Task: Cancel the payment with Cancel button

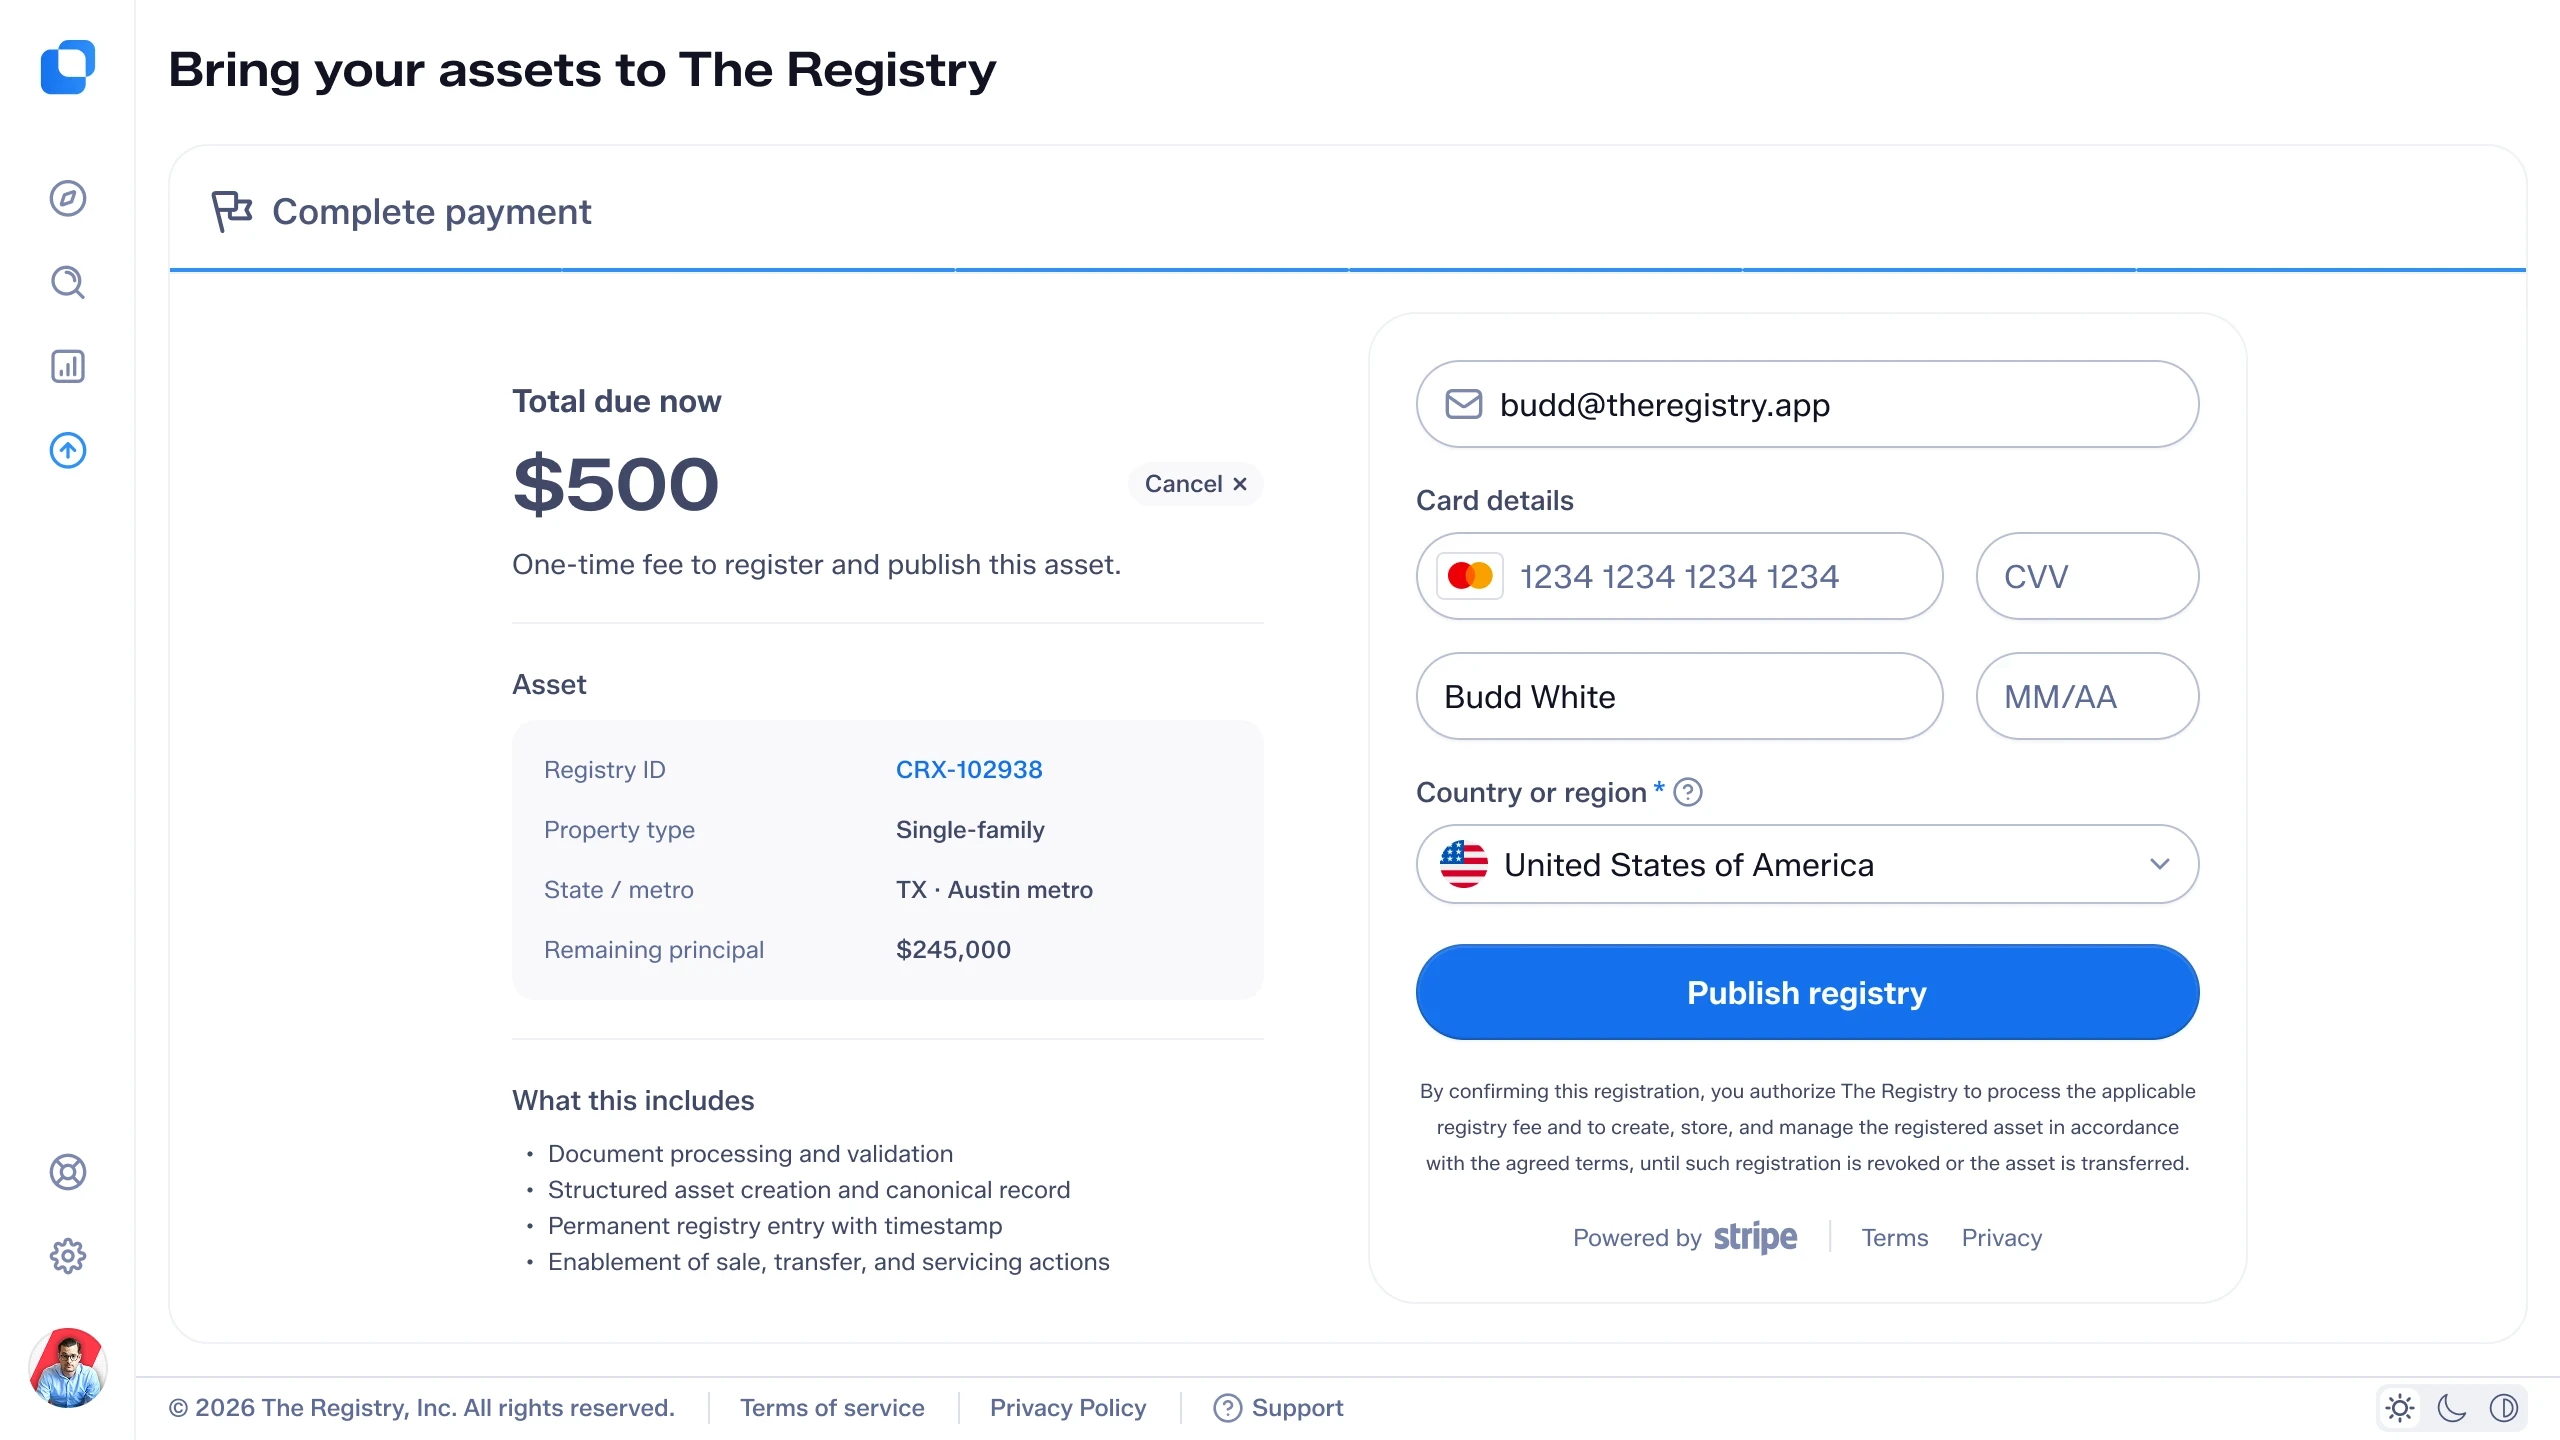Action: click(1196, 484)
